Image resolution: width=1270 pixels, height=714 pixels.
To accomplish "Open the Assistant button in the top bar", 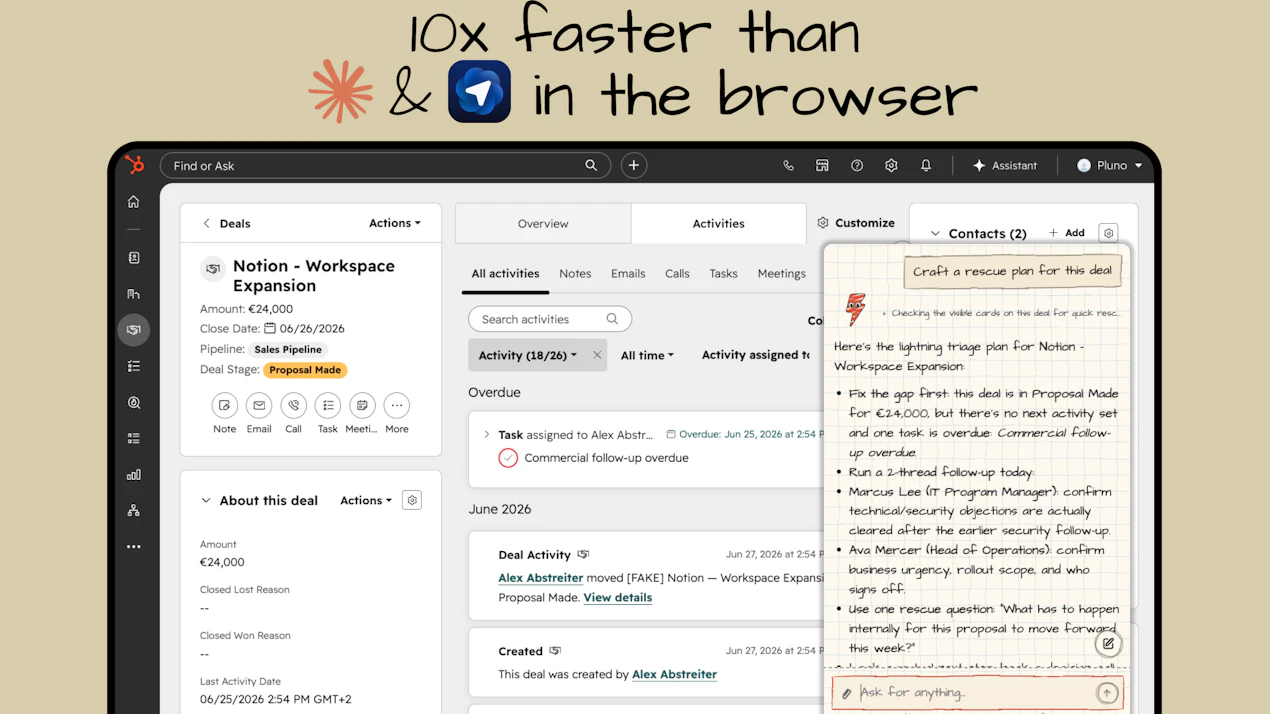I will (1004, 166).
